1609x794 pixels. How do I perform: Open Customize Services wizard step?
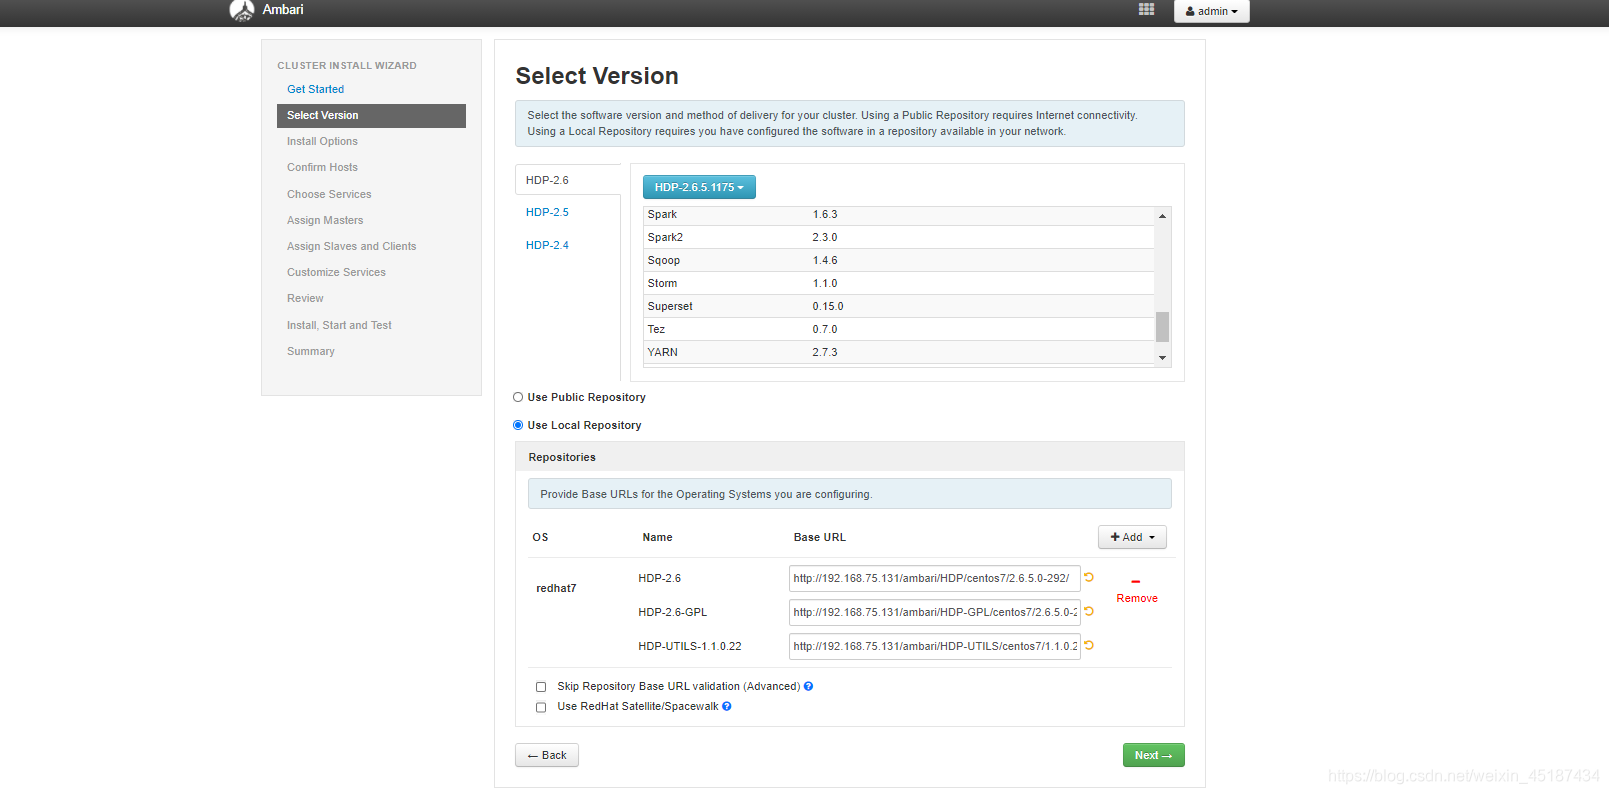336,272
